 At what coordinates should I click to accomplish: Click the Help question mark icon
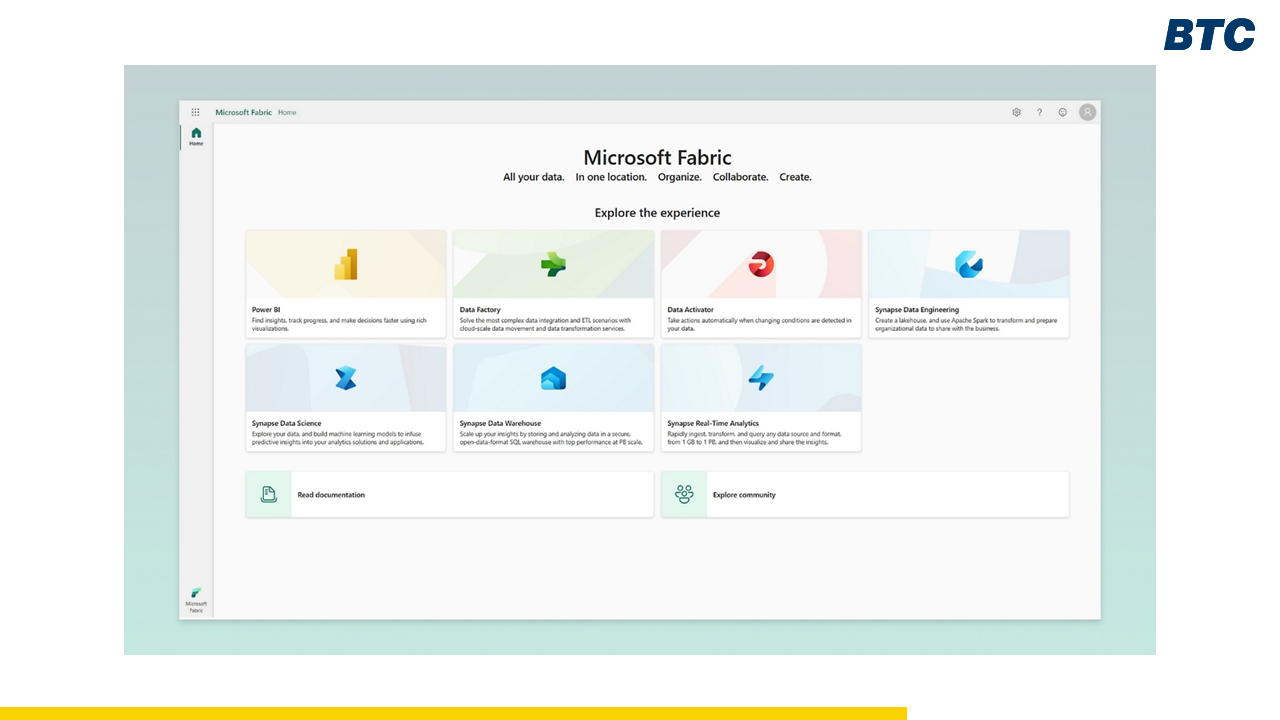1039,112
